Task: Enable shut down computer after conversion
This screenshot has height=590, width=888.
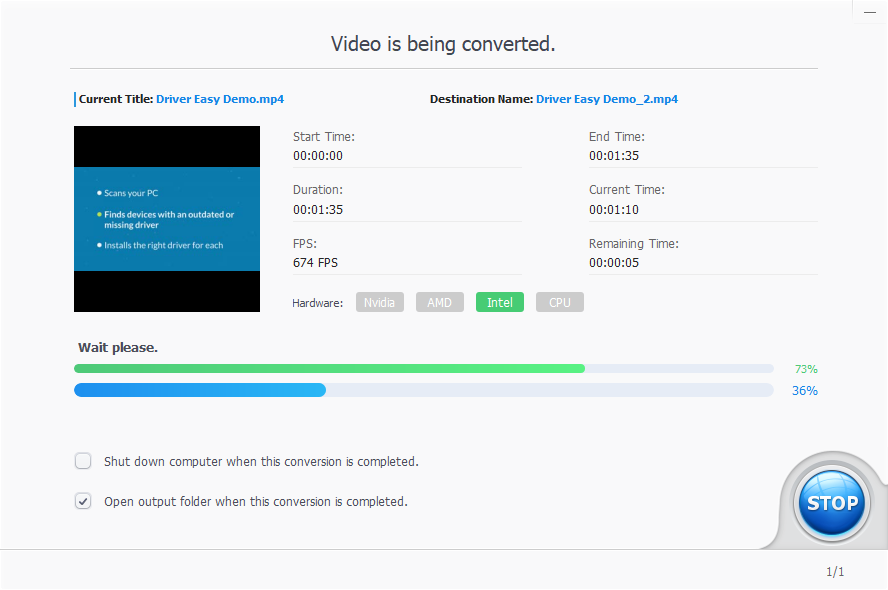Action: coord(83,461)
